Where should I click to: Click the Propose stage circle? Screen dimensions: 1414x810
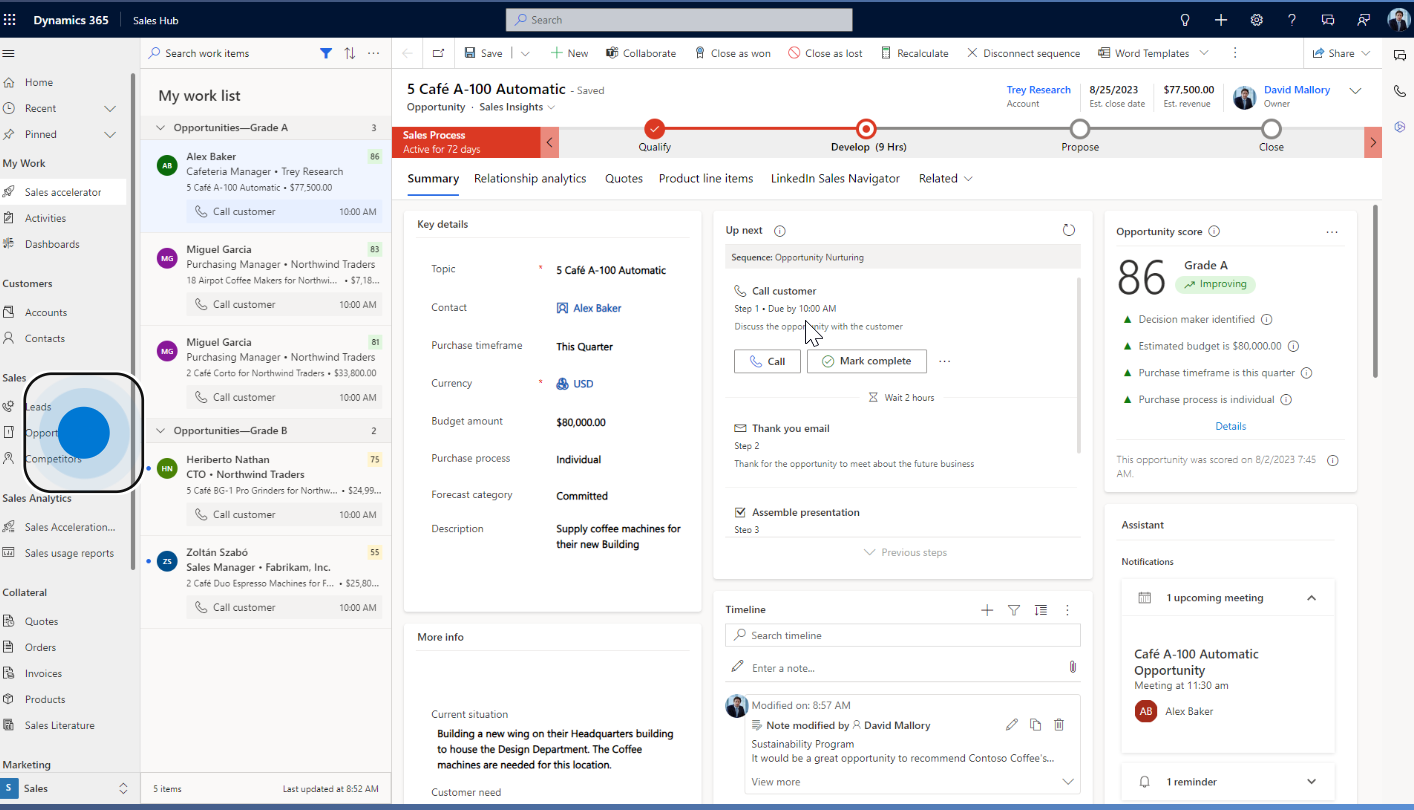[x=1079, y=128]
